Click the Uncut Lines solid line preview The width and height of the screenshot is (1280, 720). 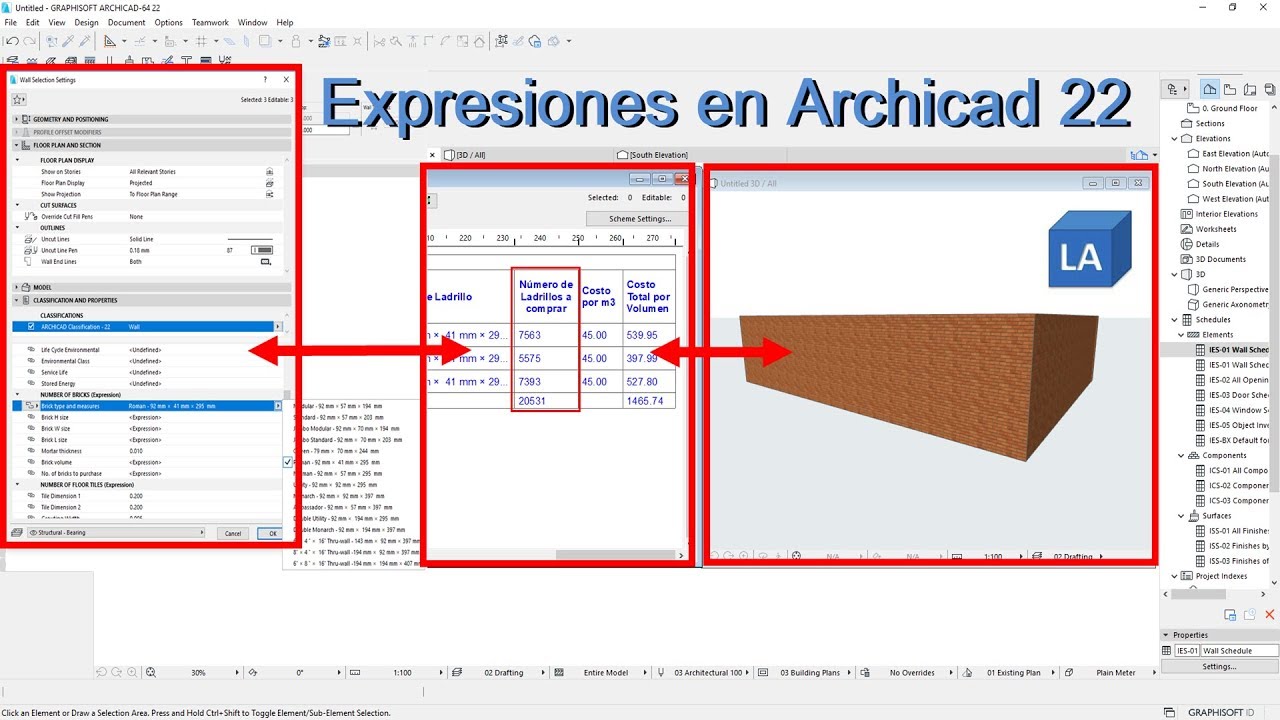(x=250, y=239)
